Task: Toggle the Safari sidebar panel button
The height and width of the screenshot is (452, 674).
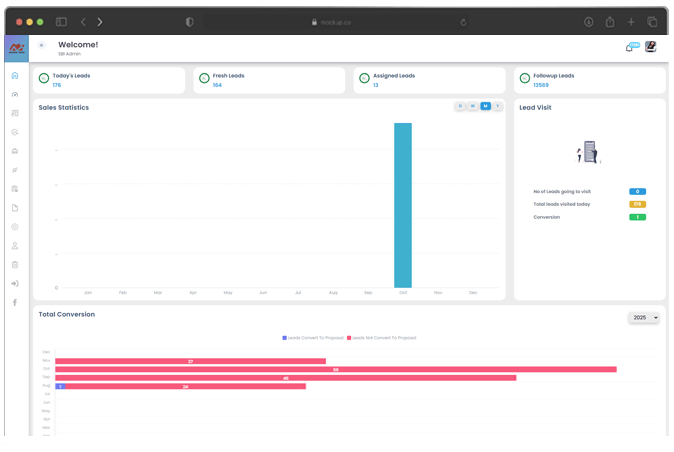Action: (x=61, y=21)
